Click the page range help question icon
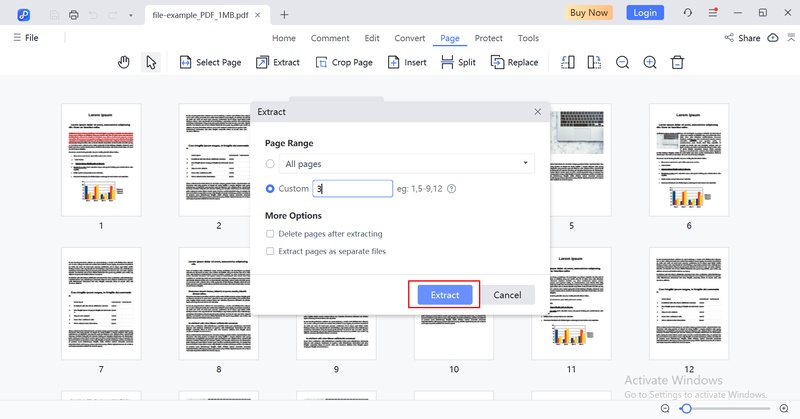 point(452,189)
